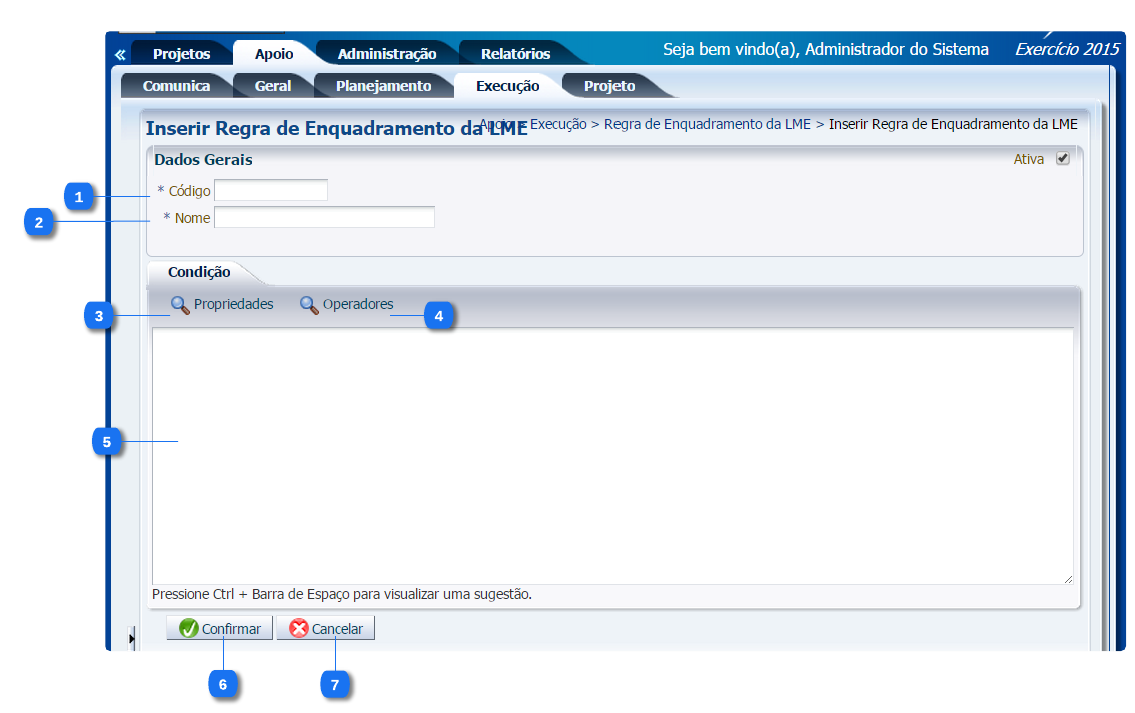Follow the Regra de Enquadramento breadcrumb link
The image size is (1135, 713).
tap(707, 125)
